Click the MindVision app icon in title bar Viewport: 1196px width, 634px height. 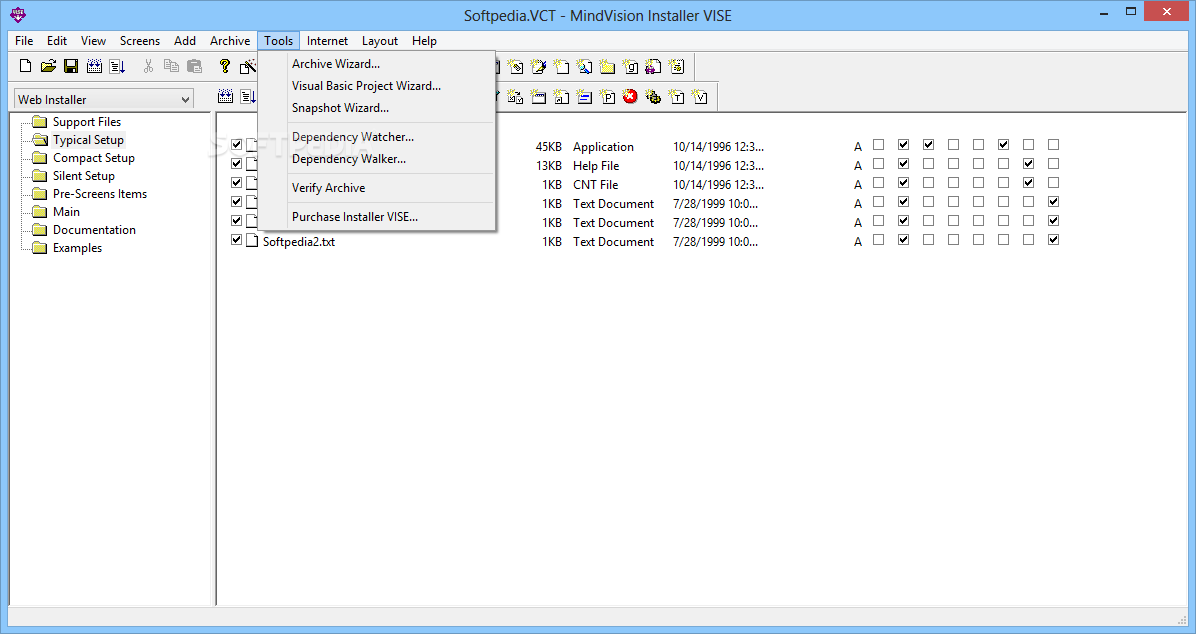click(x=18, y=14)
